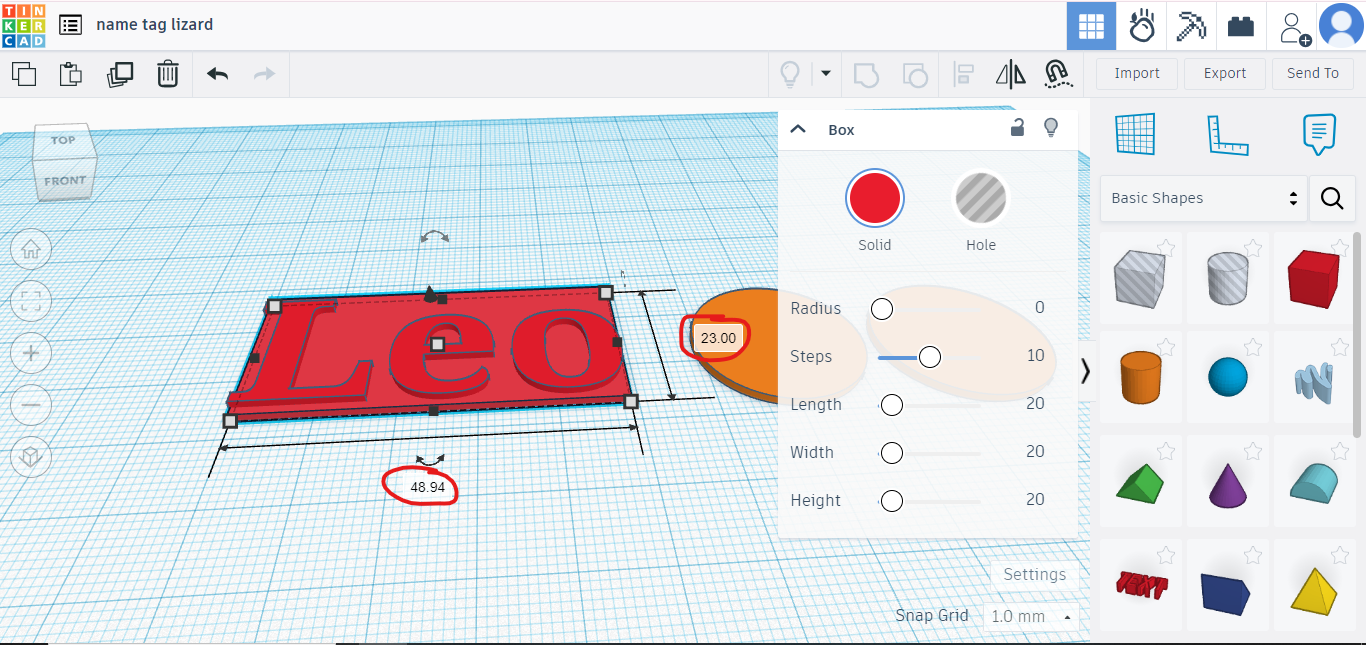
Task: Click the Mirror tool icon
Action: pyautogui.click(x=1011, y=73)
